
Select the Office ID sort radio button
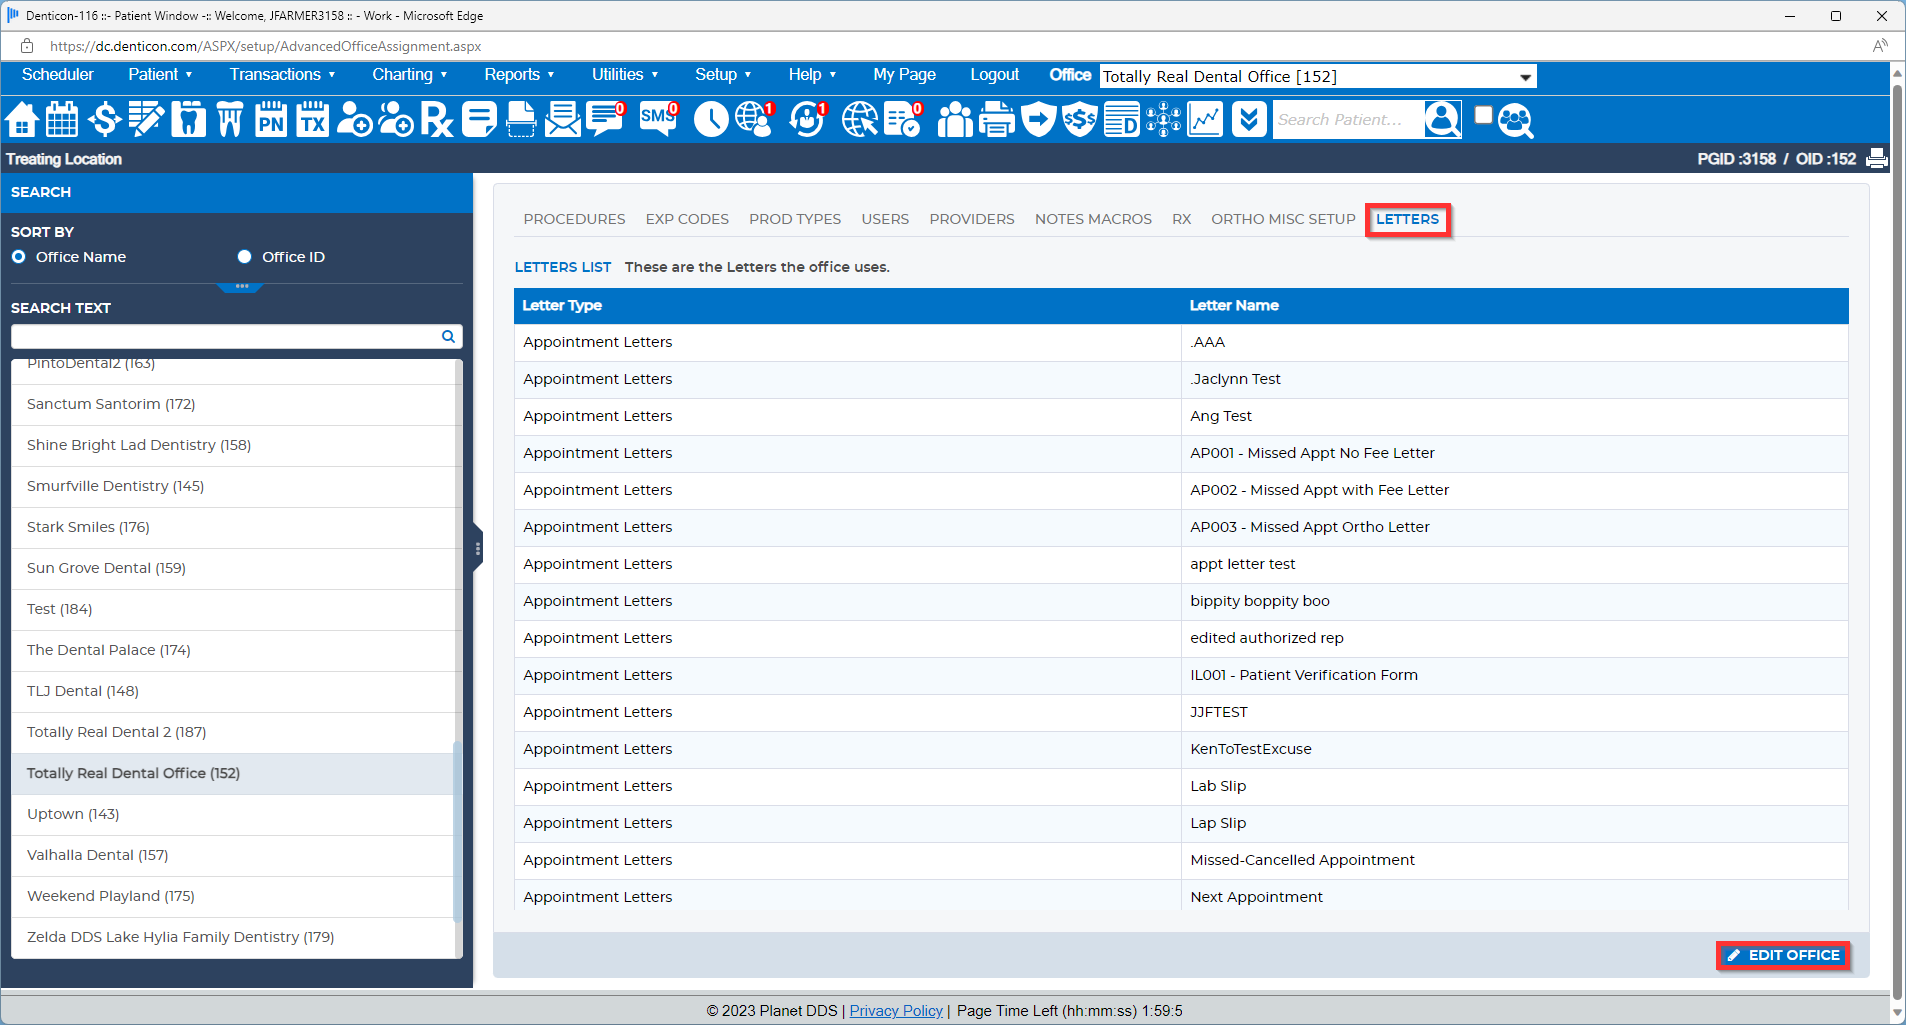(244, 257)
